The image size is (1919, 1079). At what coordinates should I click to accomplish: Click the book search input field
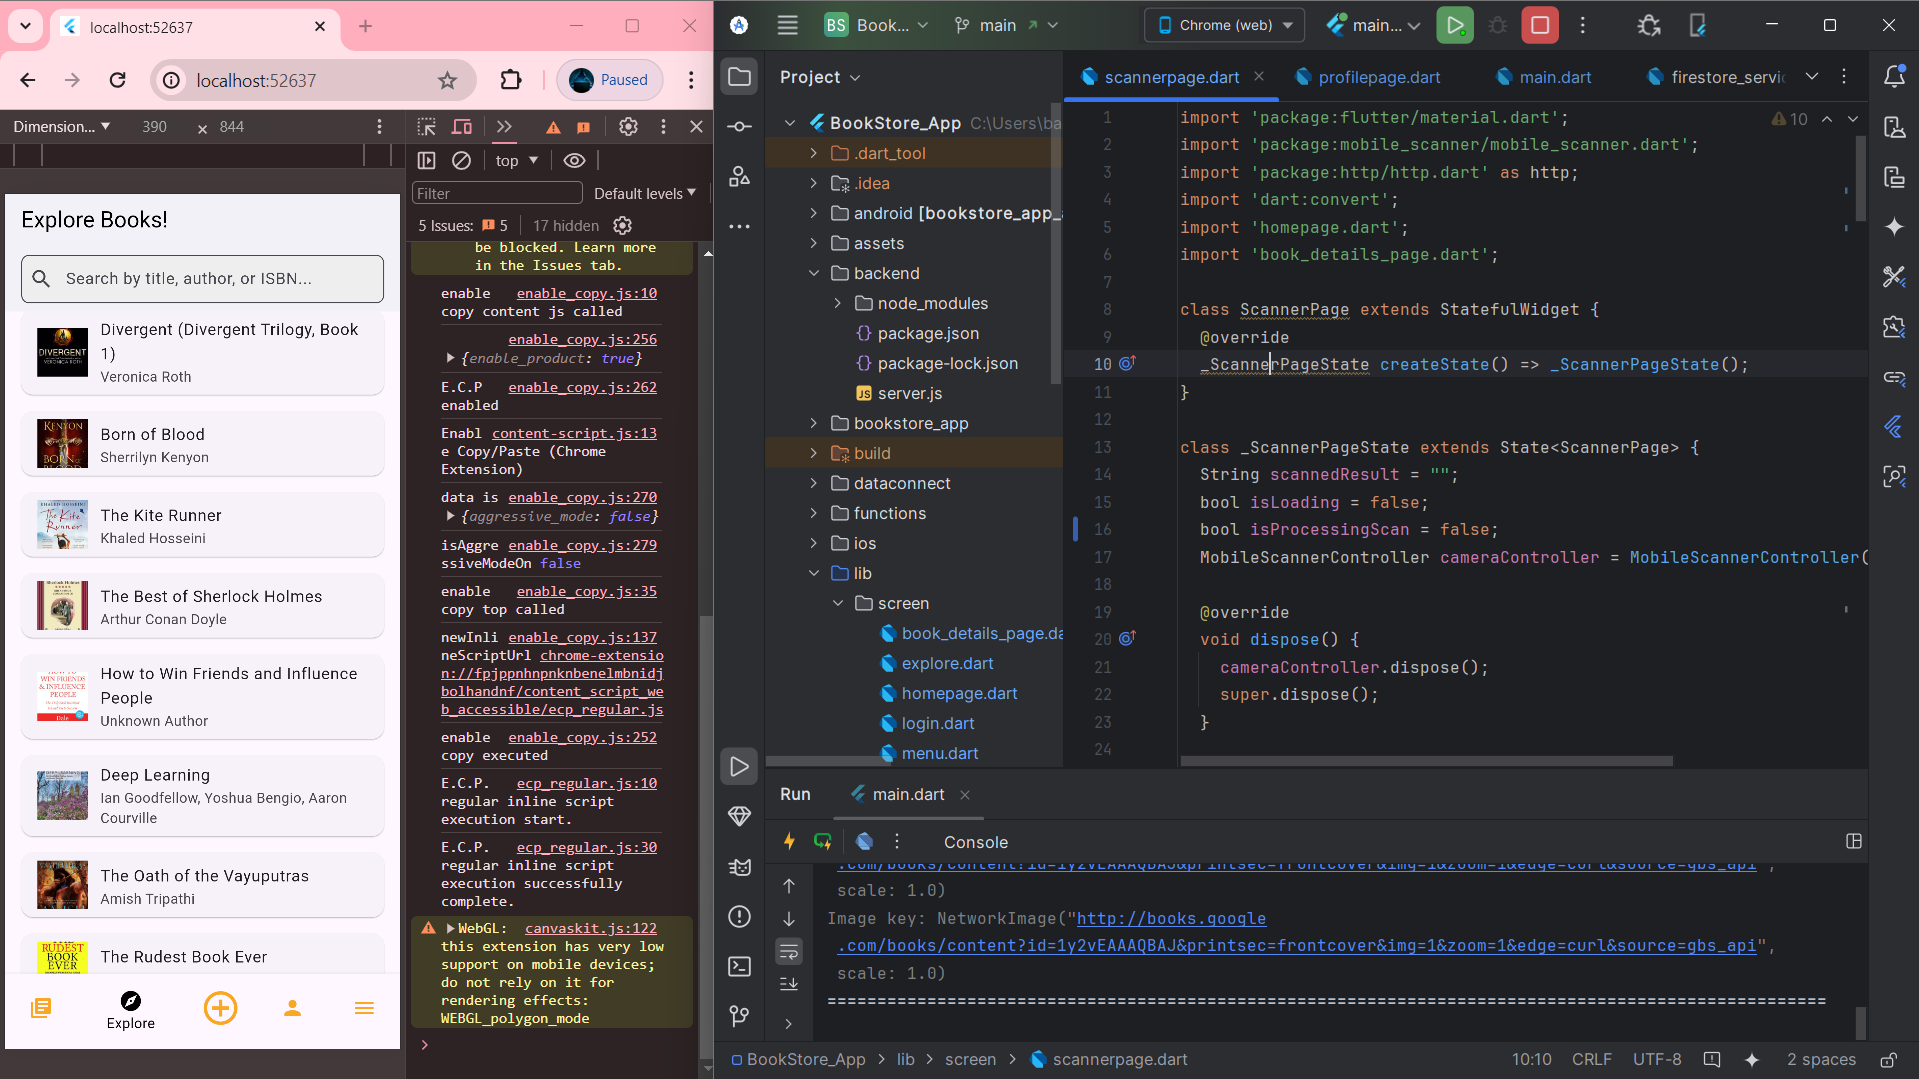[202, 279]
